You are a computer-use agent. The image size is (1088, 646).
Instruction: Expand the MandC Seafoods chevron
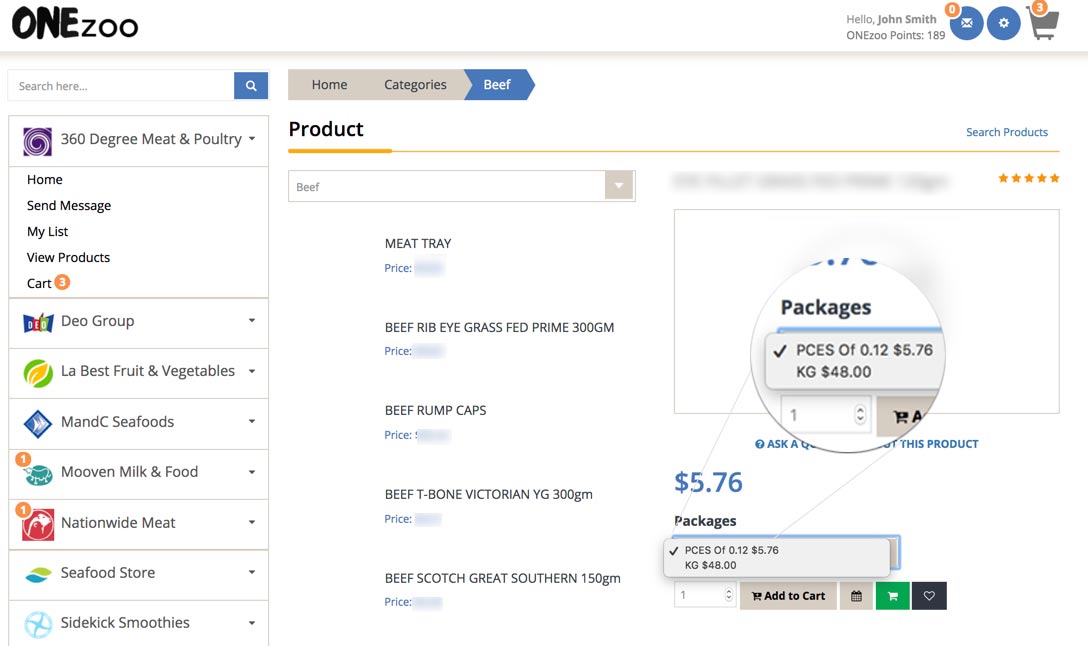coord(252,421)
